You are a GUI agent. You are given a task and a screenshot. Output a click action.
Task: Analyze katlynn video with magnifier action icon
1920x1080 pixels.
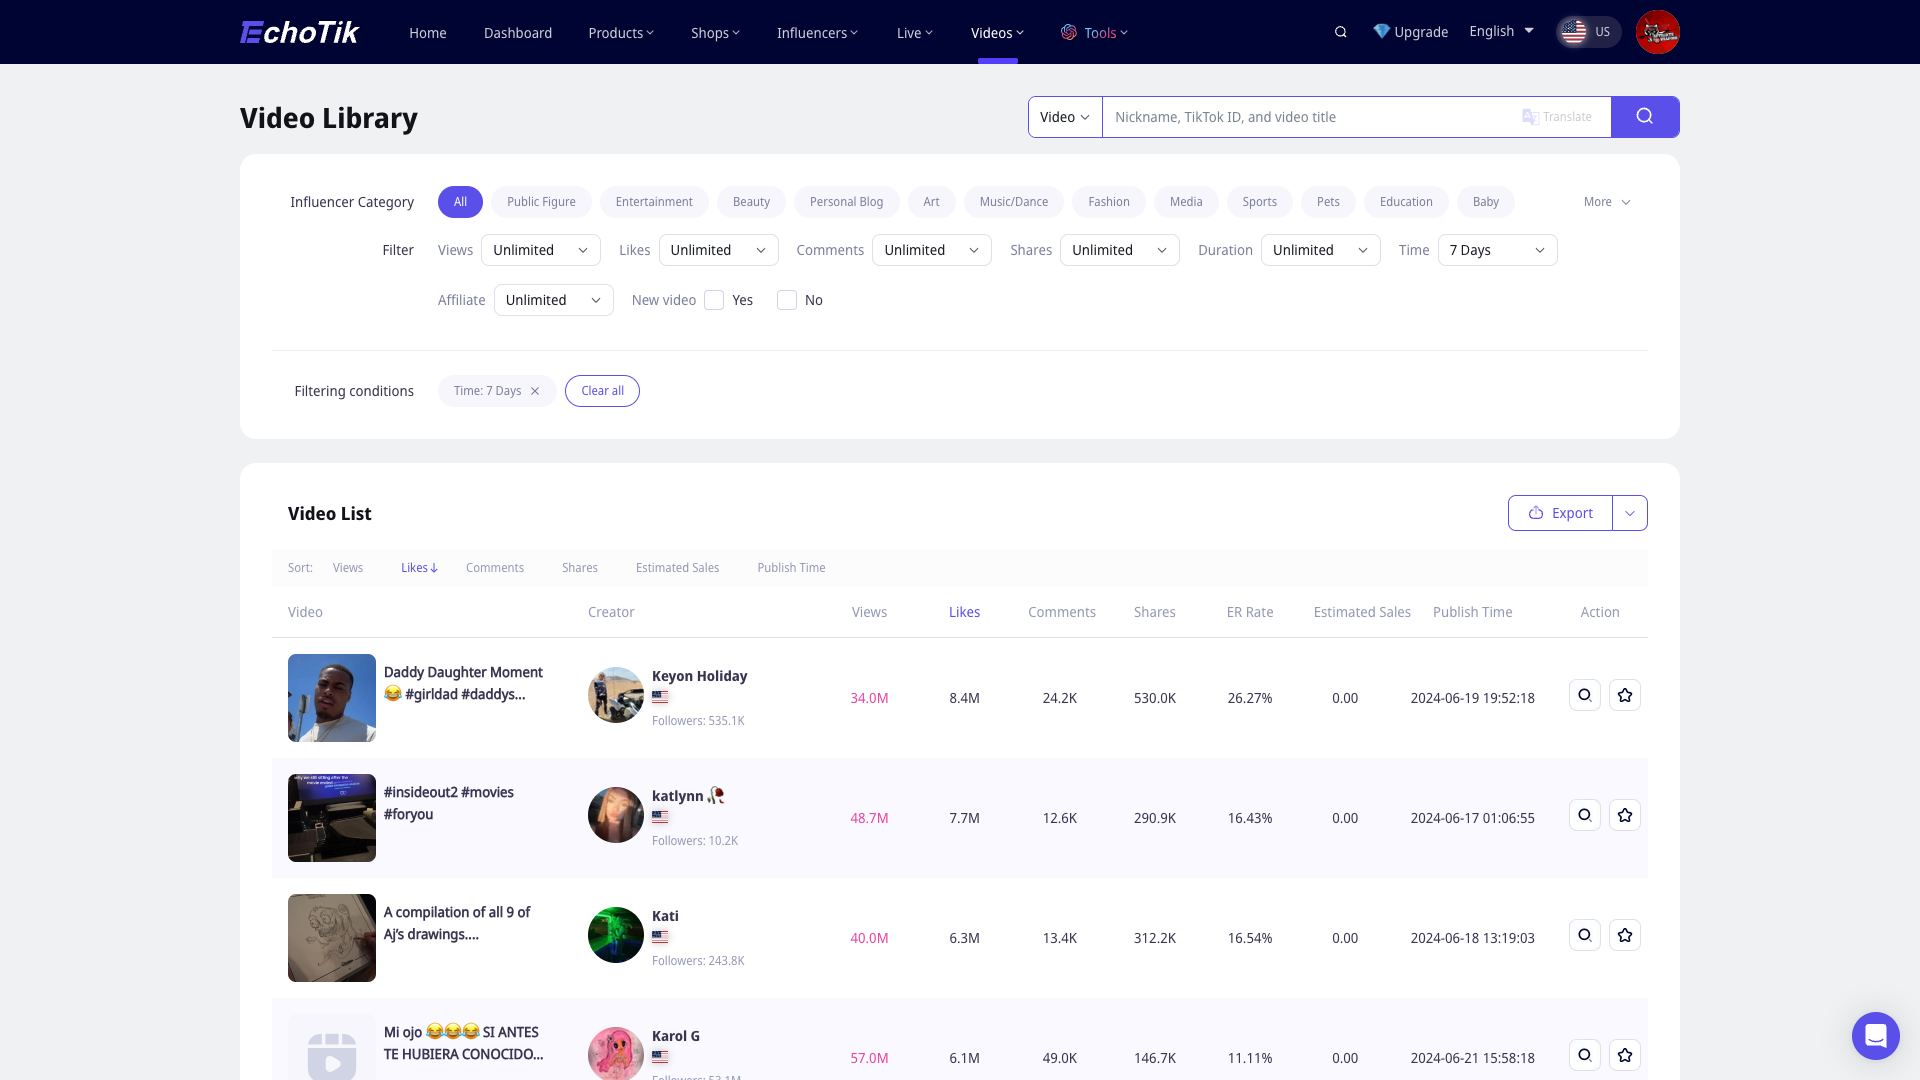tap(1585, 815)
